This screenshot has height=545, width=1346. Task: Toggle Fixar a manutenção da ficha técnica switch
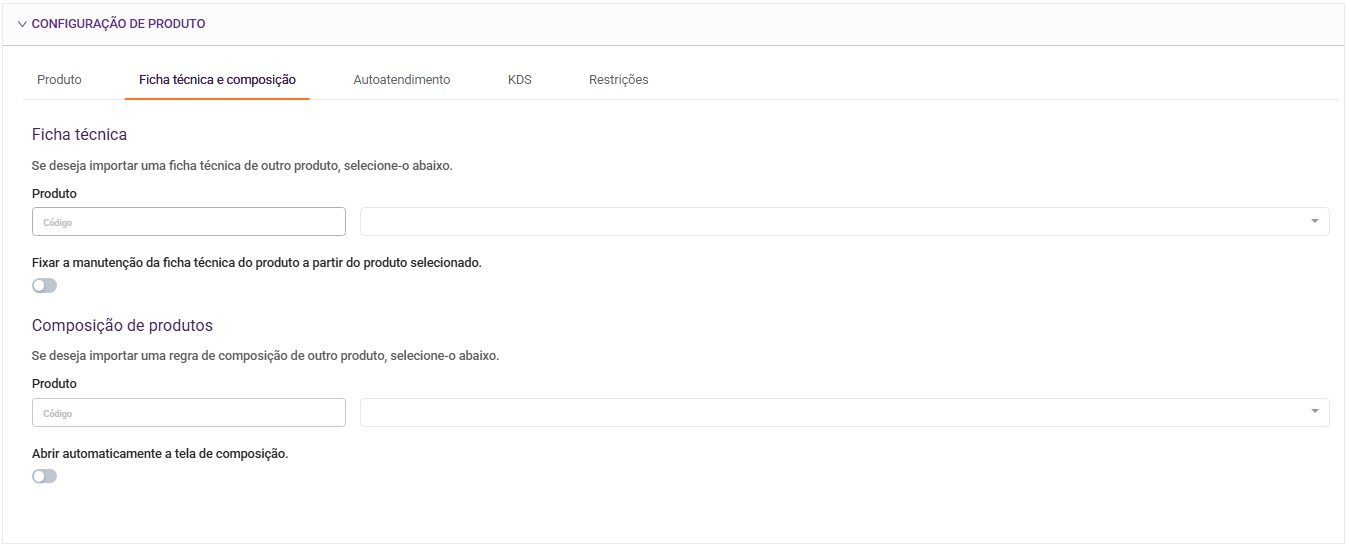click(x=45, y=286)
